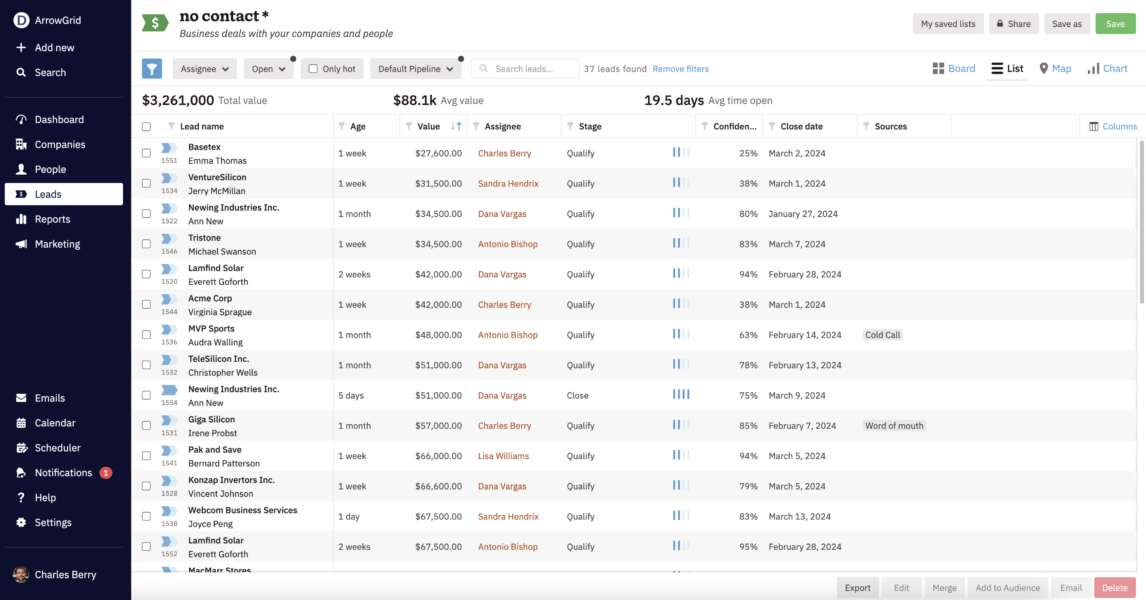Click the Remove filters link
1146x600 pixels.
coord(678,68)
